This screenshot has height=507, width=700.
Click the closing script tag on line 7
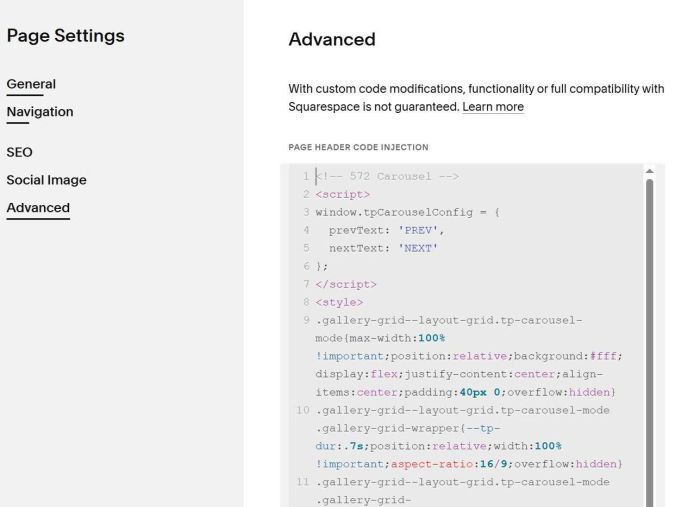pos(345,285)
